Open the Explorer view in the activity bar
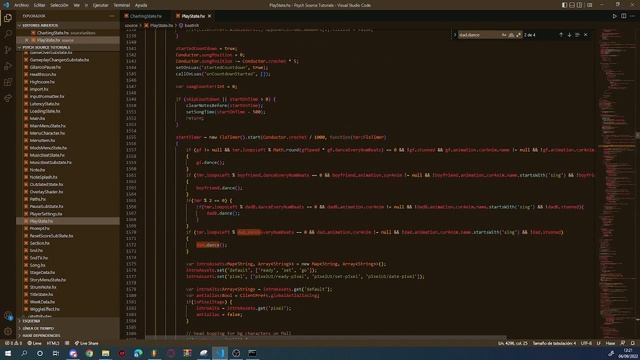This screenshot has height=360, width=640. pyautogui.click(x=8, y=18)
